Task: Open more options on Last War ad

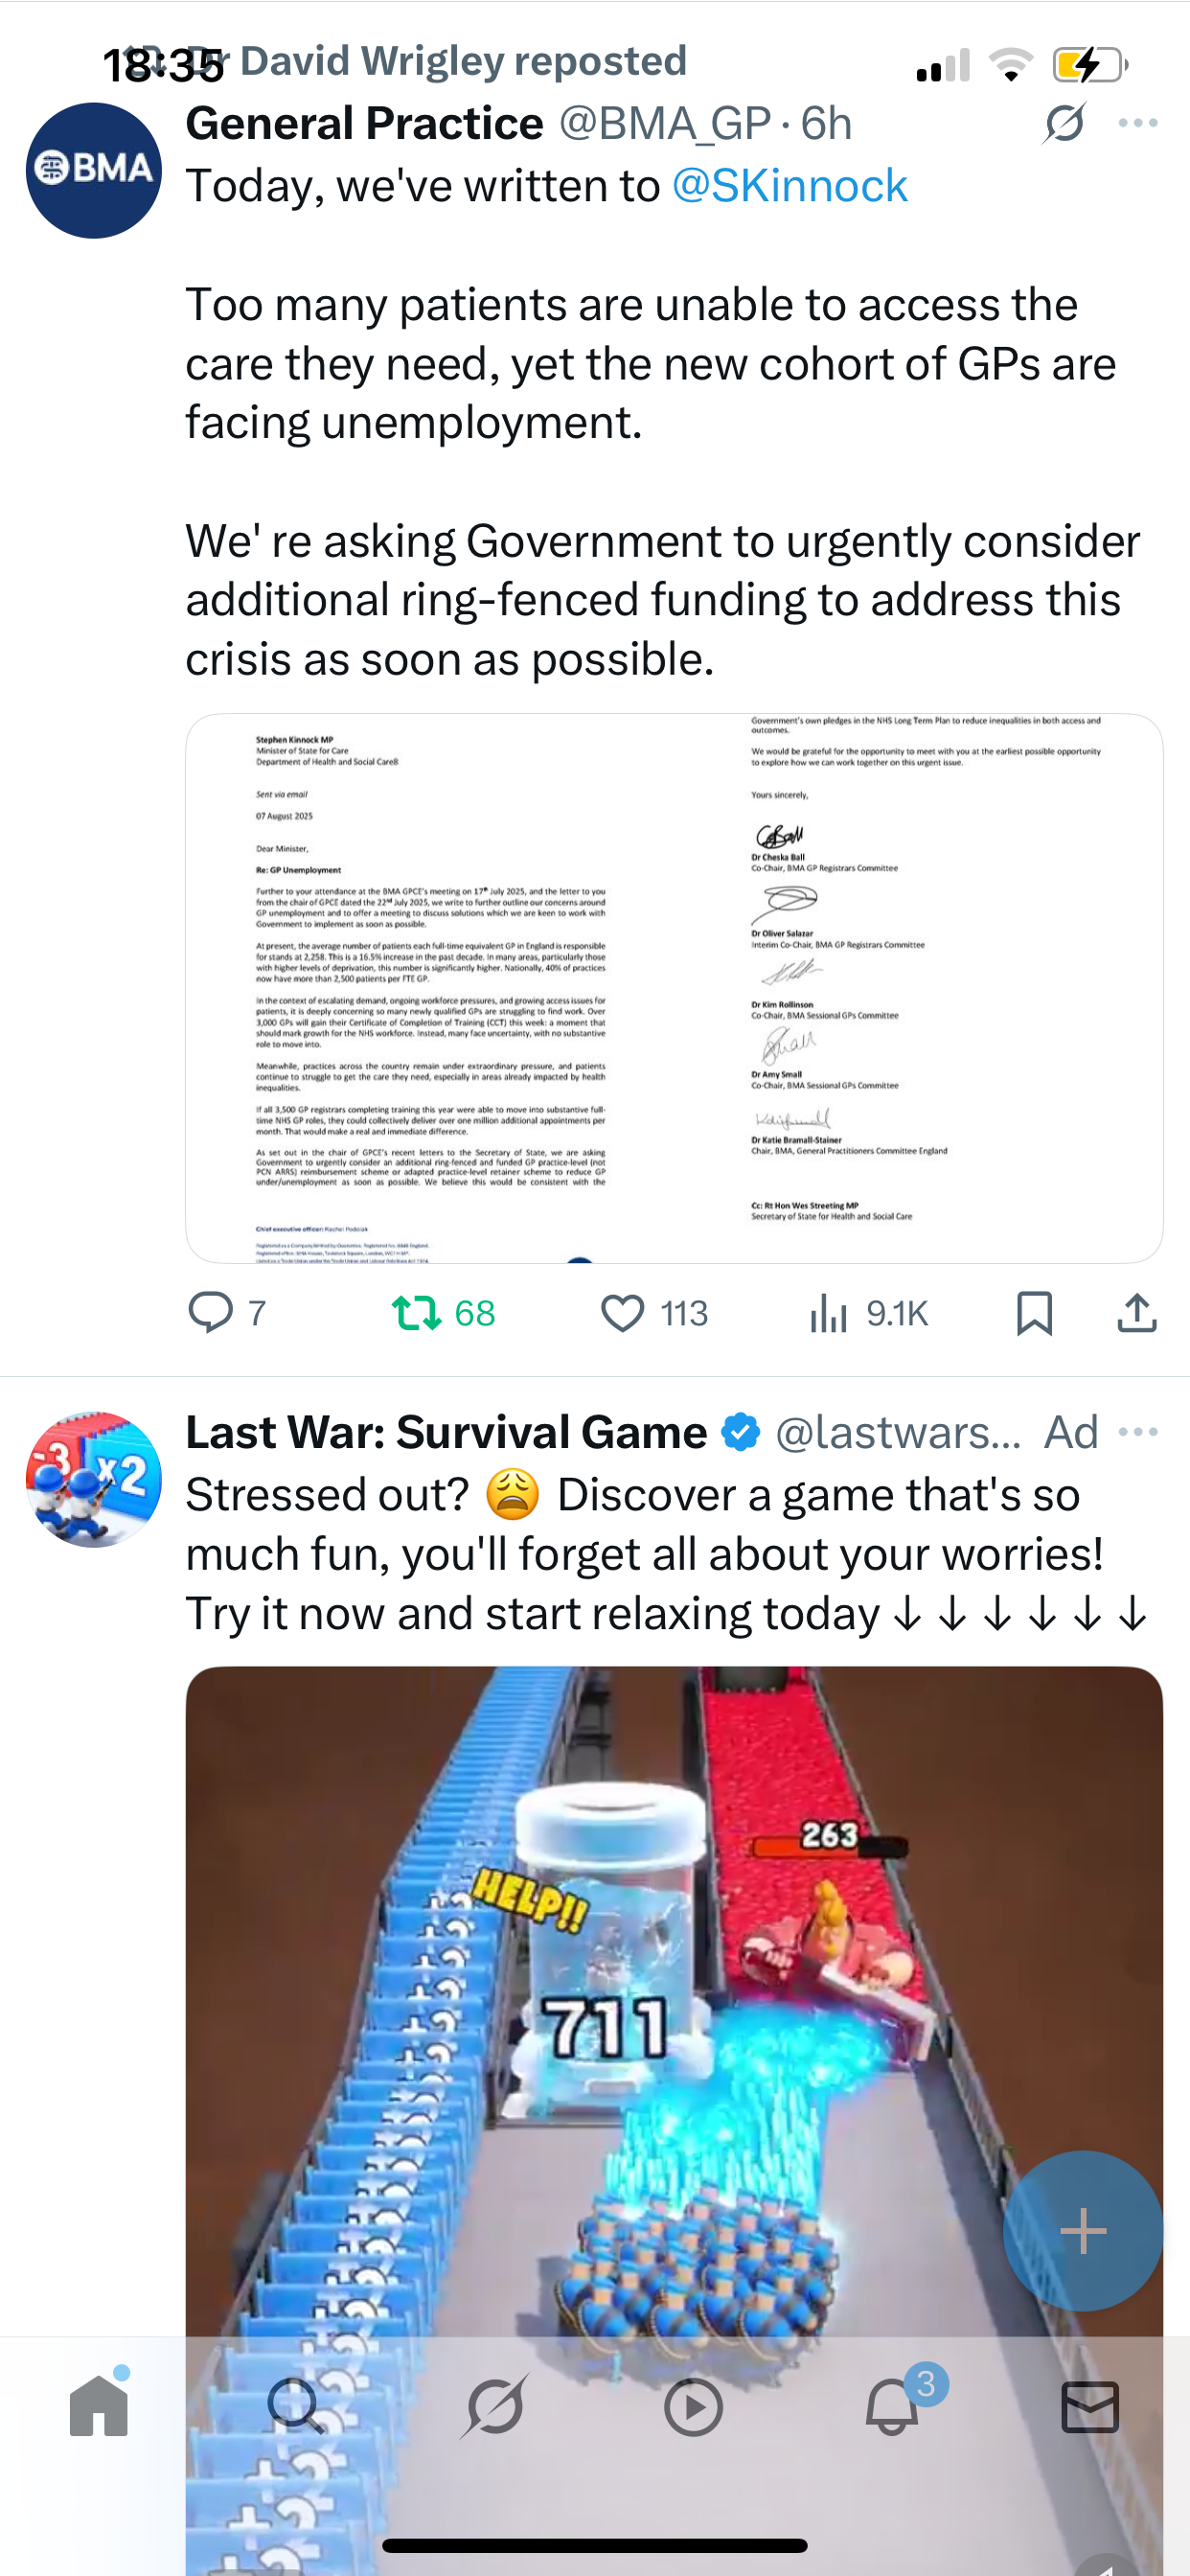Action: [1138, 1432]
